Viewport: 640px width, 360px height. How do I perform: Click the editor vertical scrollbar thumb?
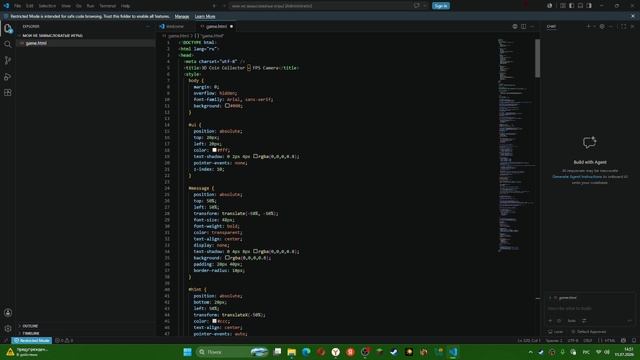point(538,58)
